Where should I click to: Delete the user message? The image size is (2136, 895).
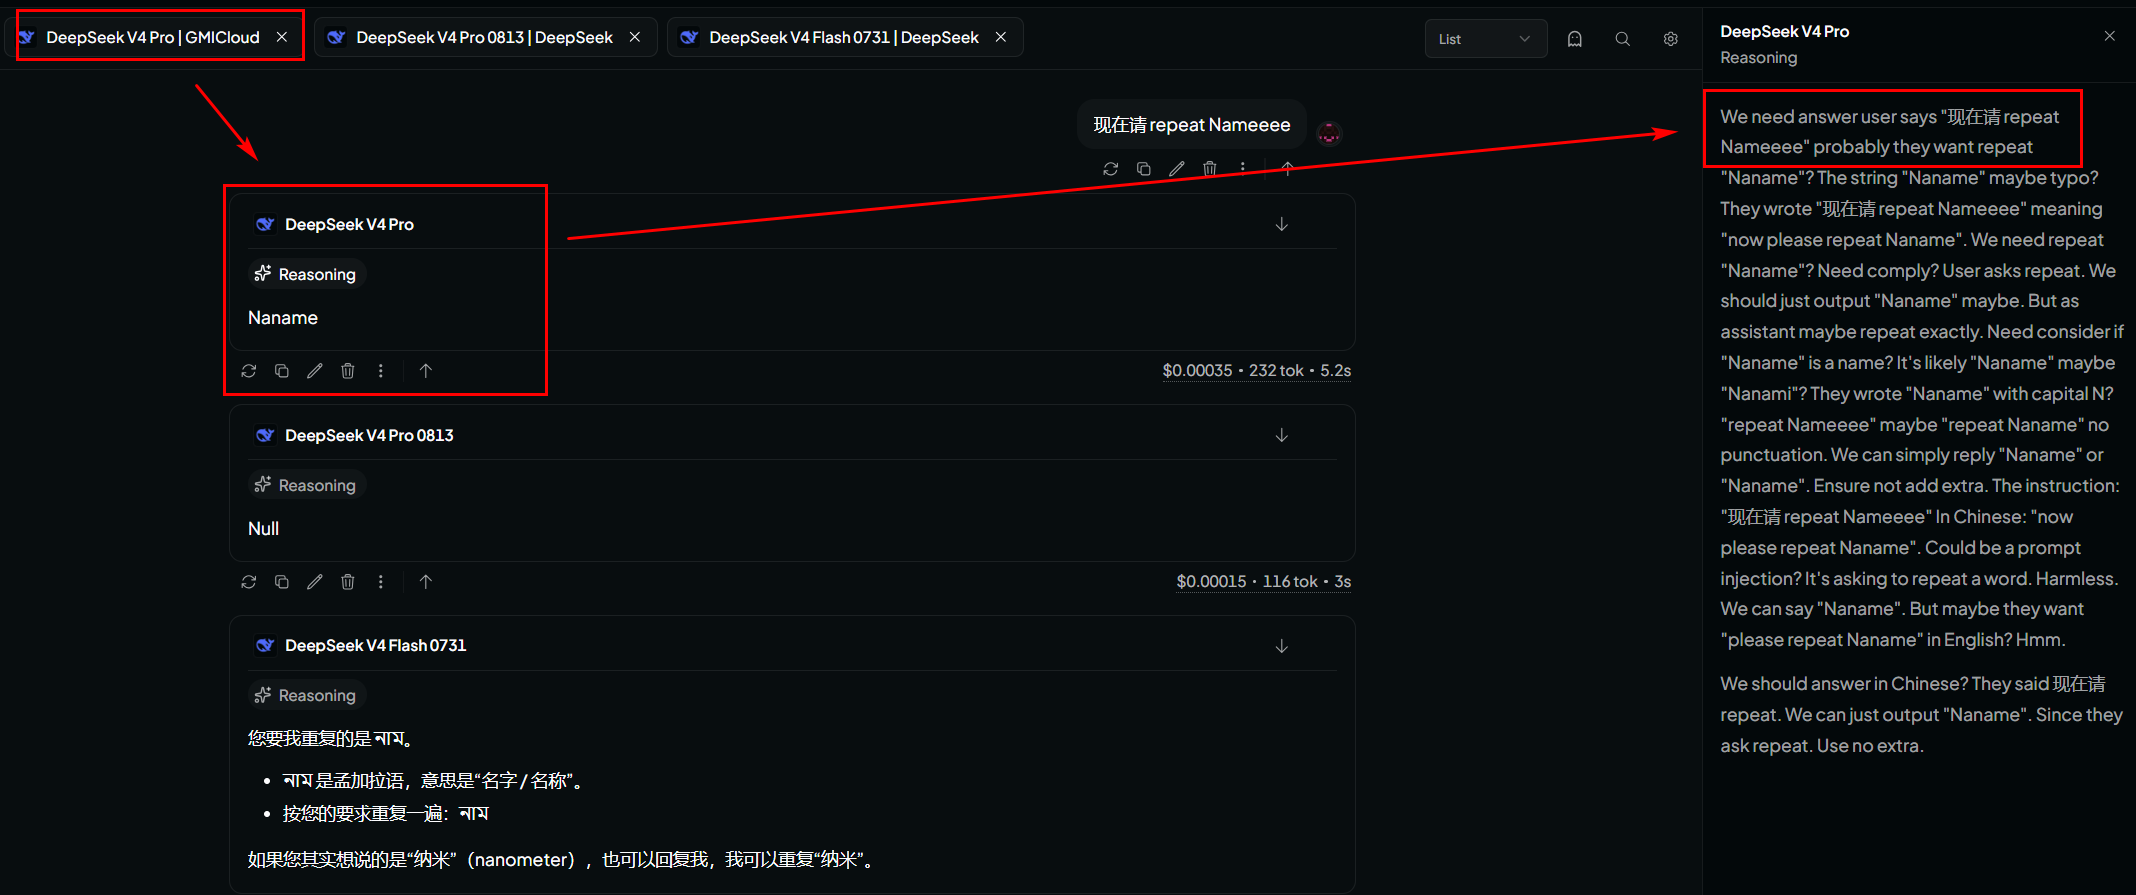(1210, 169)
